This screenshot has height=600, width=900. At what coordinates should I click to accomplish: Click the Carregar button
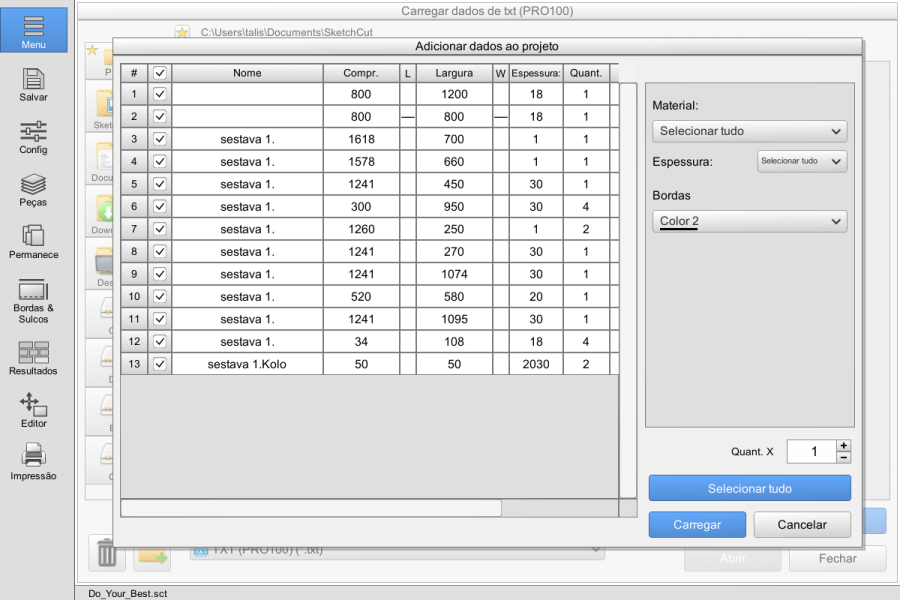(697, 525)
